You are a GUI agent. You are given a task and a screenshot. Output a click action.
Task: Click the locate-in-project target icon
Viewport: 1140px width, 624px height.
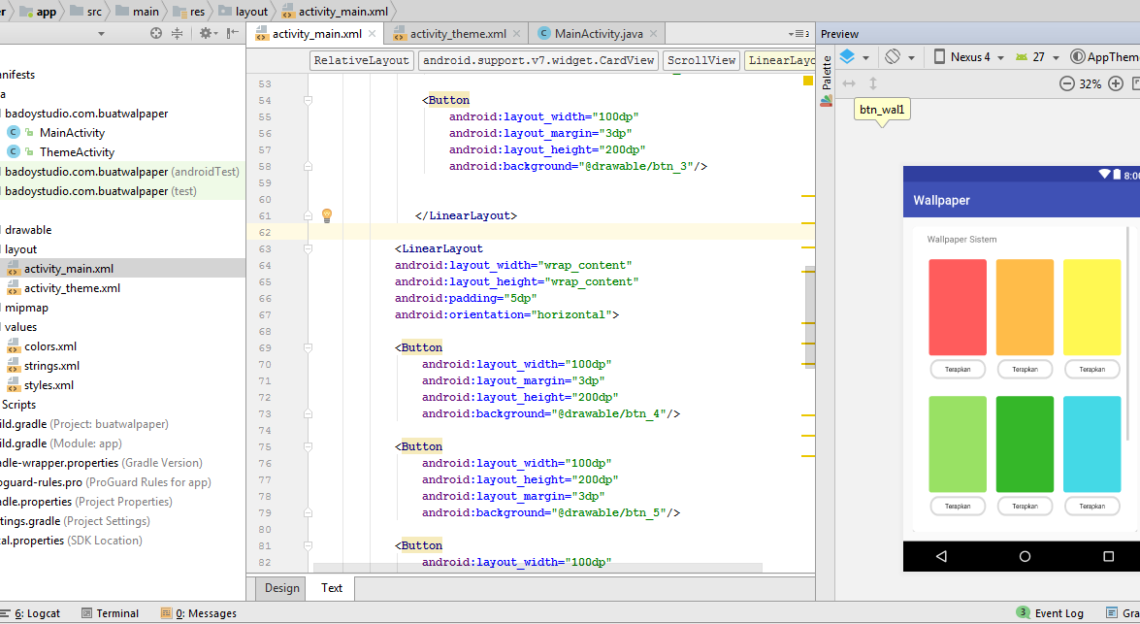point(156,33)
